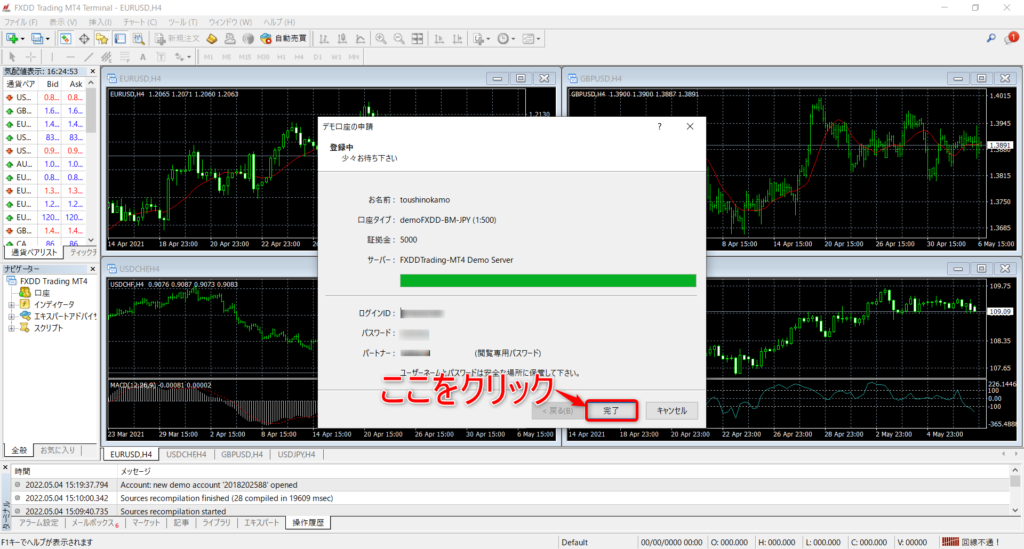Open the メールボックス terminal tab

[95, 523]
